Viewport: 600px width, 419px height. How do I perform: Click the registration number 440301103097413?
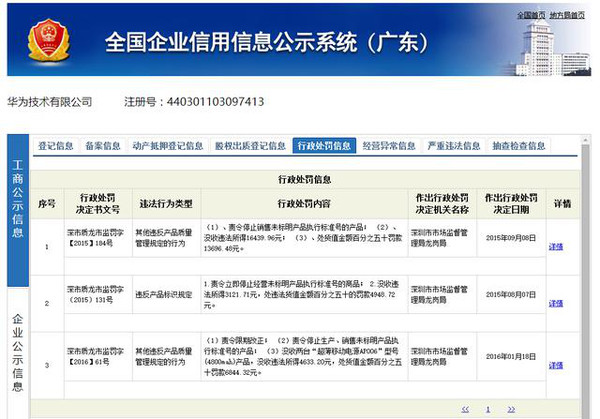pos(215,102)
